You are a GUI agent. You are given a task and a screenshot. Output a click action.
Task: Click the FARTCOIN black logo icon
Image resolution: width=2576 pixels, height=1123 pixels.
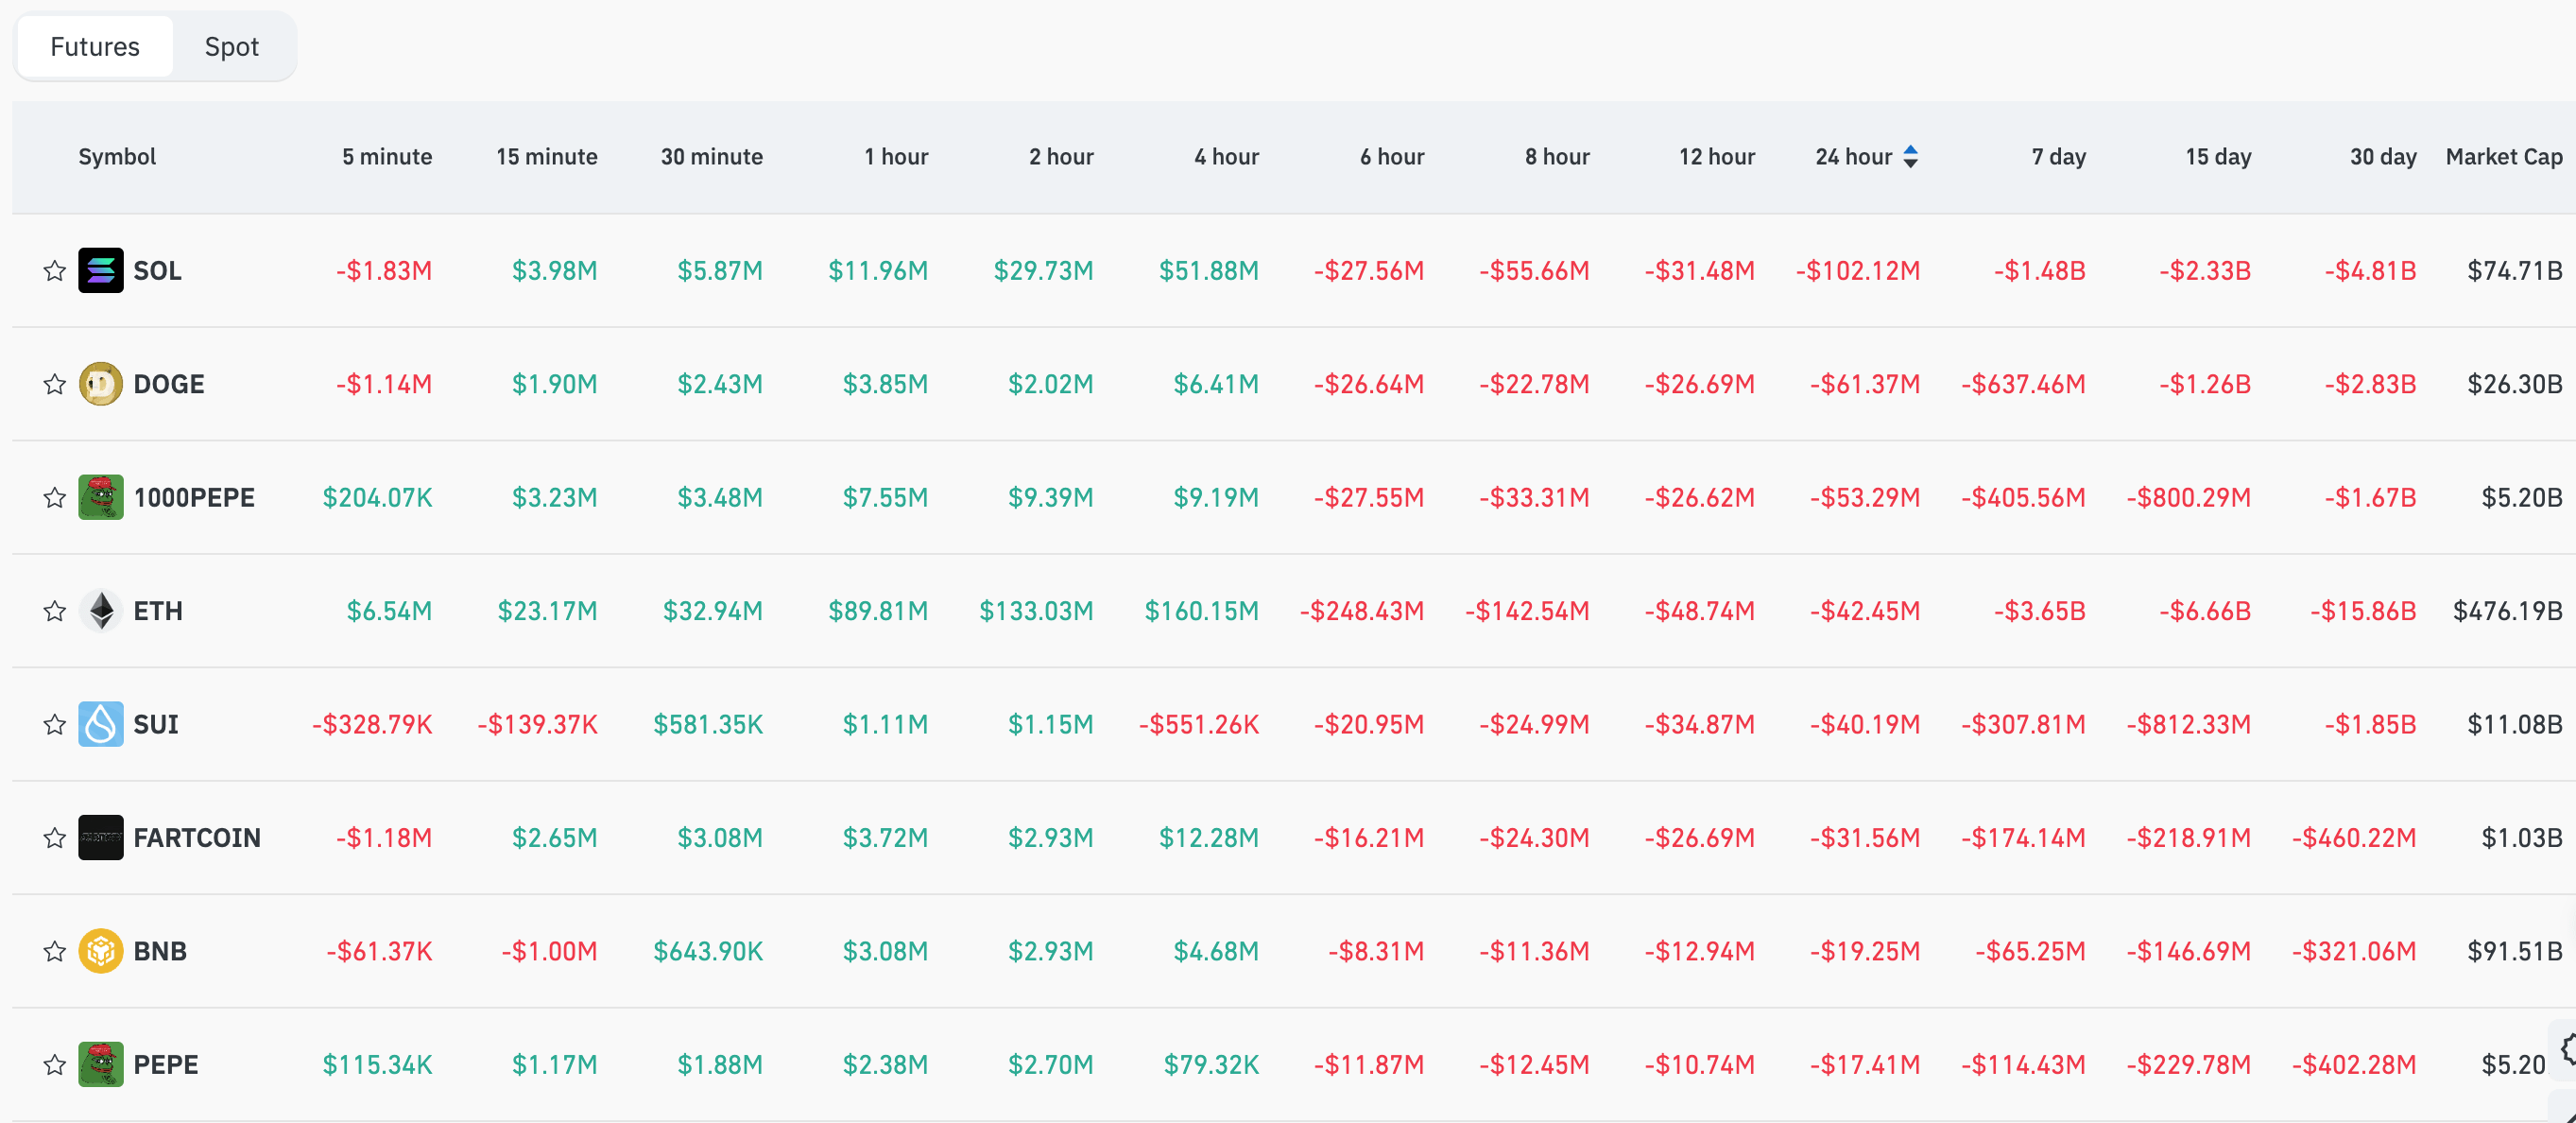pos(101,838)
